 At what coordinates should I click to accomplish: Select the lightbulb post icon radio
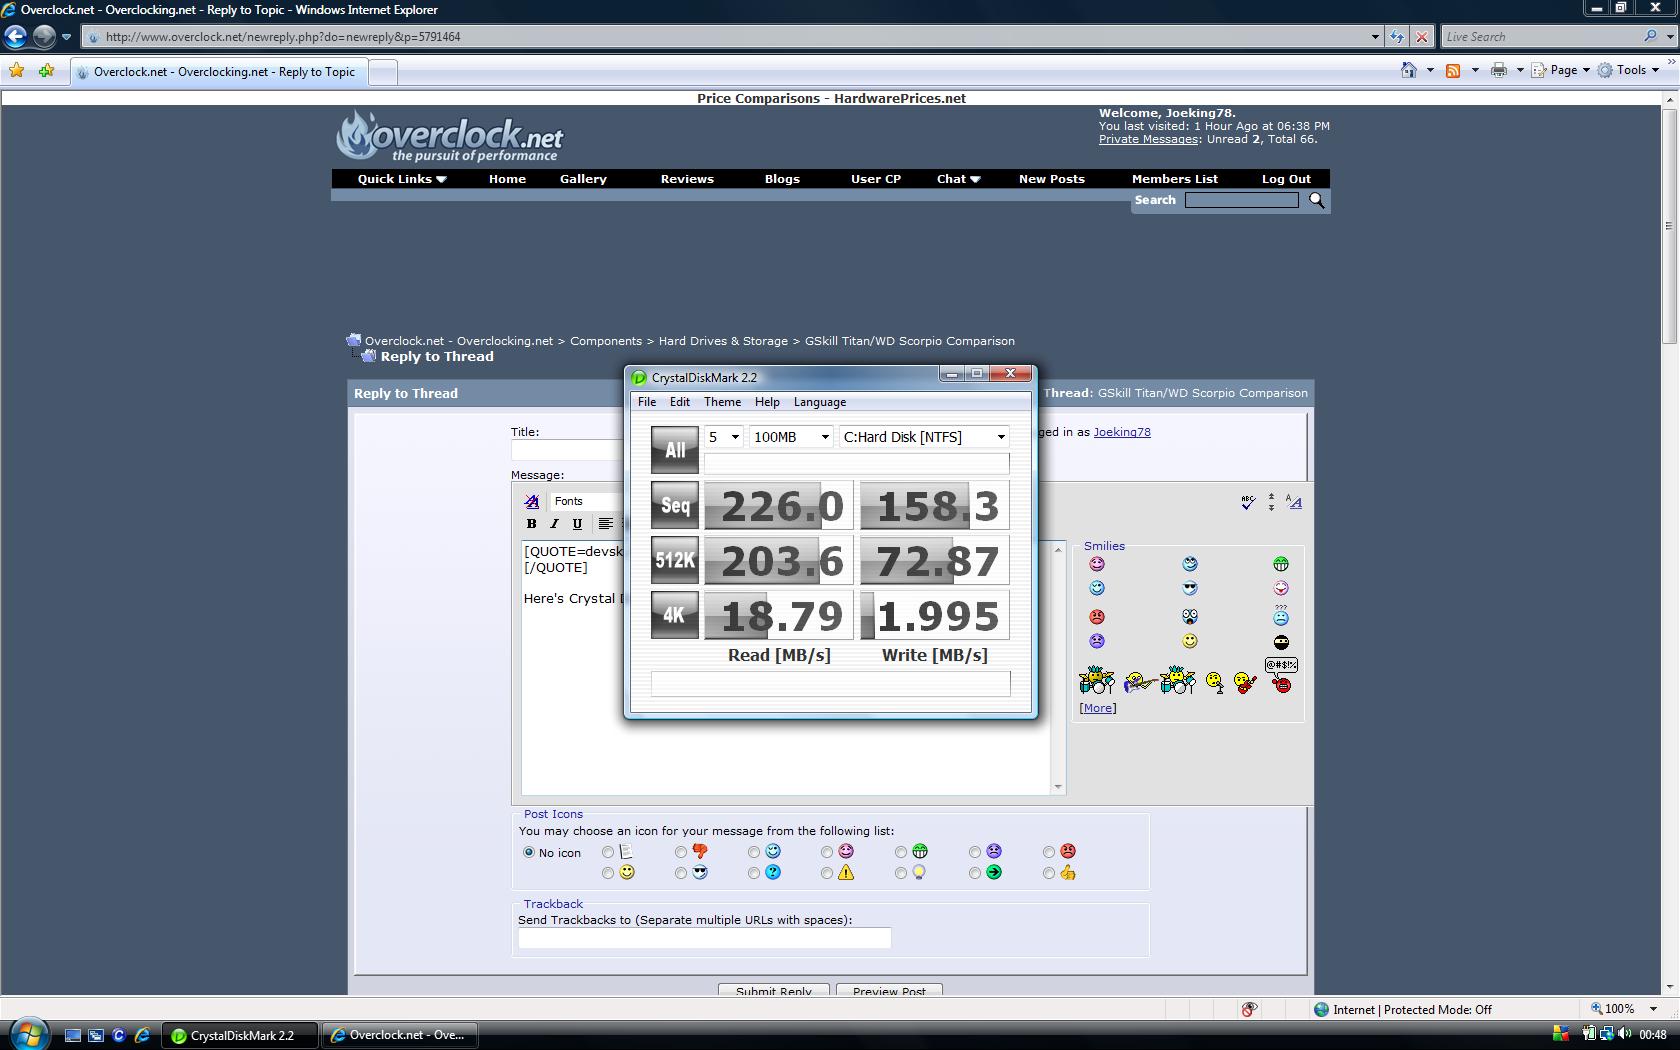coord(901,873)
